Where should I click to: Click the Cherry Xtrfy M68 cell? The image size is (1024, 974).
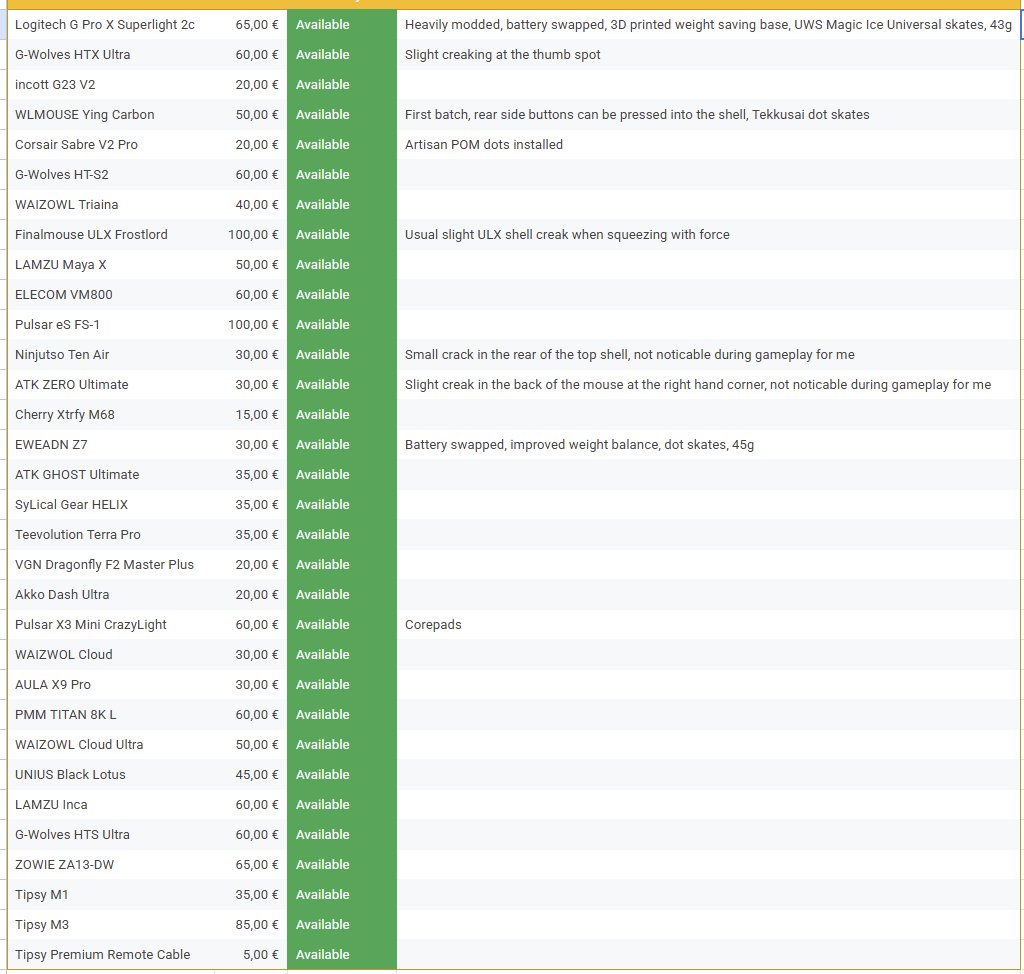(x=111, y=415)
